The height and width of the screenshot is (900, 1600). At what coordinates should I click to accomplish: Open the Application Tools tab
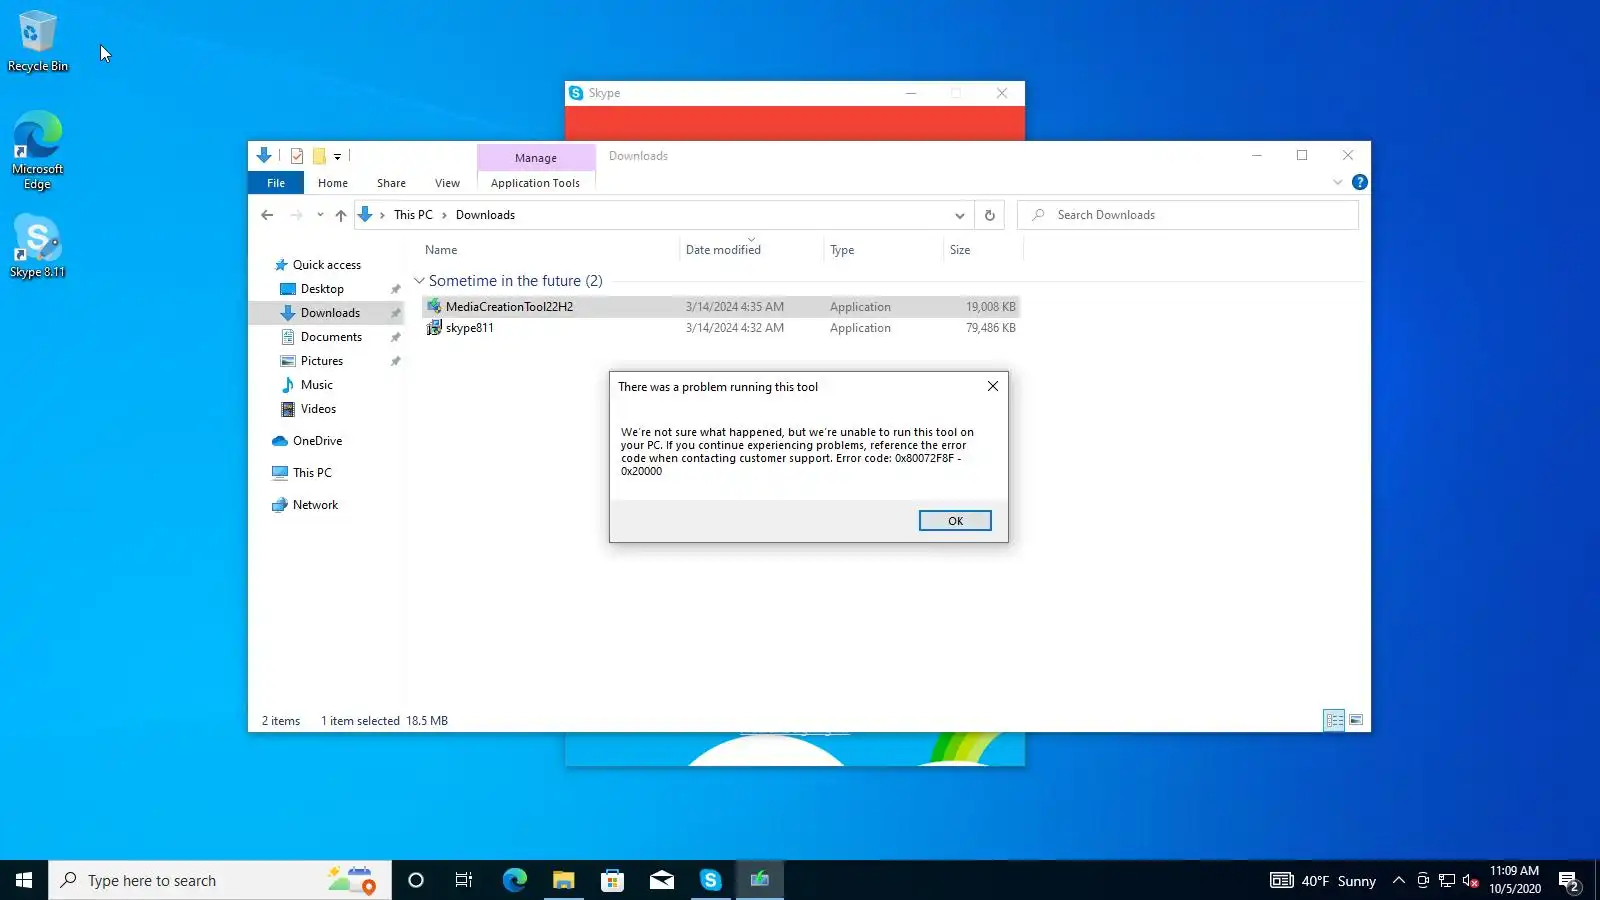coord(535,183)
